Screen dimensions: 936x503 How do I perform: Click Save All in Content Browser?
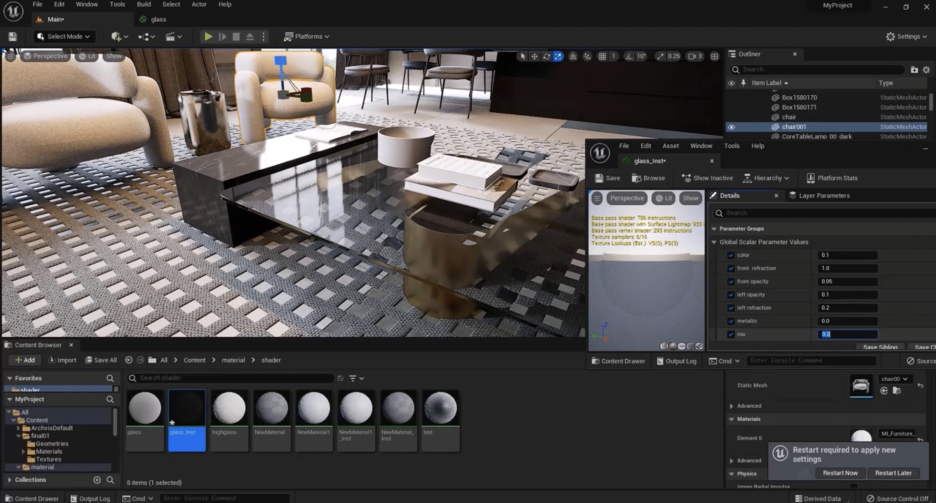click(x=101, y=360)
